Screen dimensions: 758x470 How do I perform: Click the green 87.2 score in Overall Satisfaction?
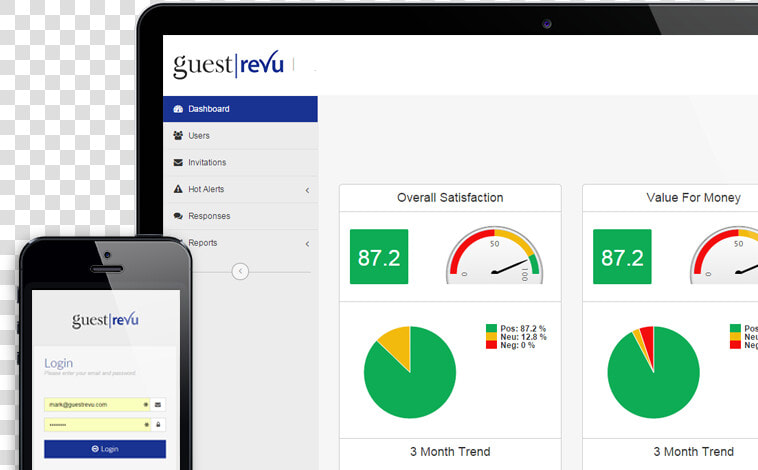click(x=379, y=257)
